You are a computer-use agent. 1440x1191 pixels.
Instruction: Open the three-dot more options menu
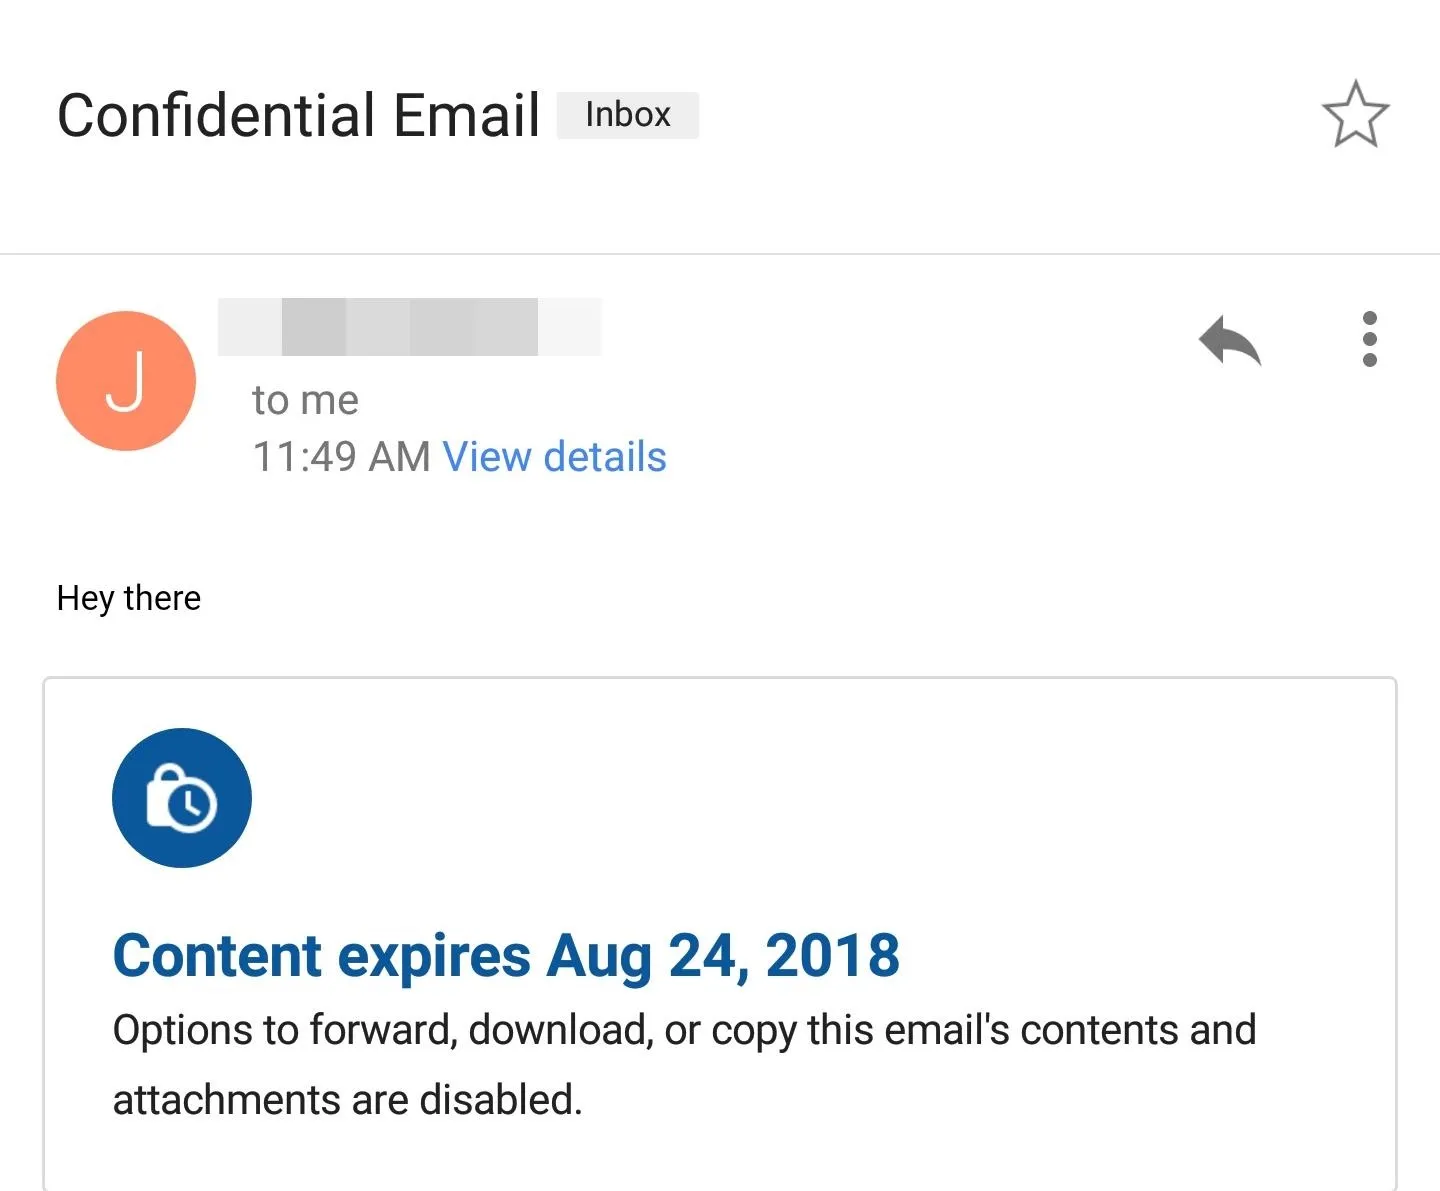[1370, 339]
